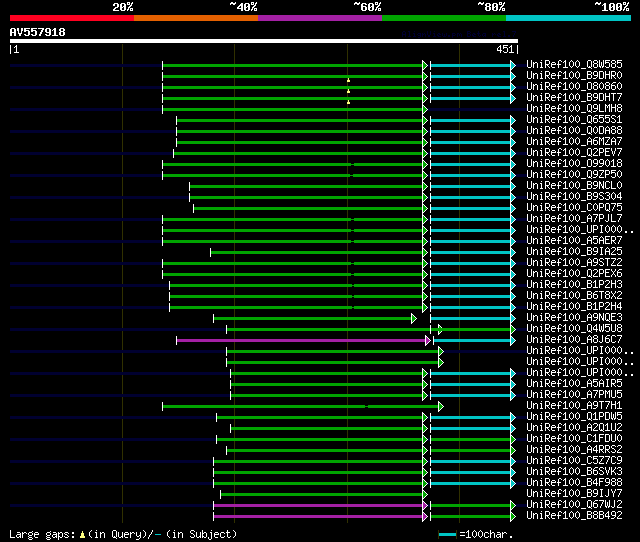Select the UniRef100_A7PJL7 label
This screenshot has width=640, height=542.
pyautogui.click(x=574, y=218)
